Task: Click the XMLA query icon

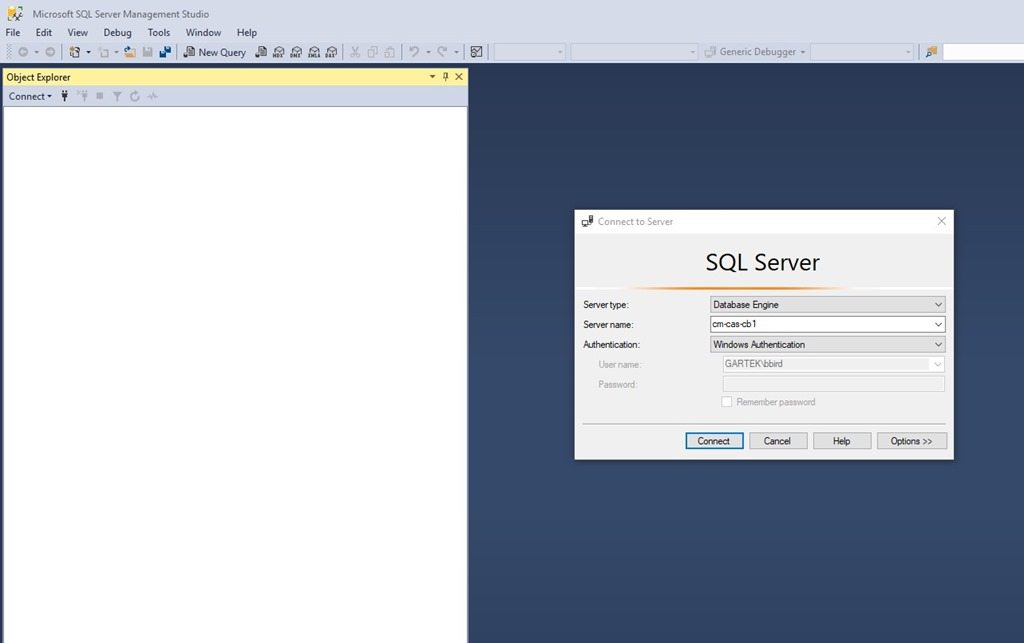Action: [x=314, y=52]
